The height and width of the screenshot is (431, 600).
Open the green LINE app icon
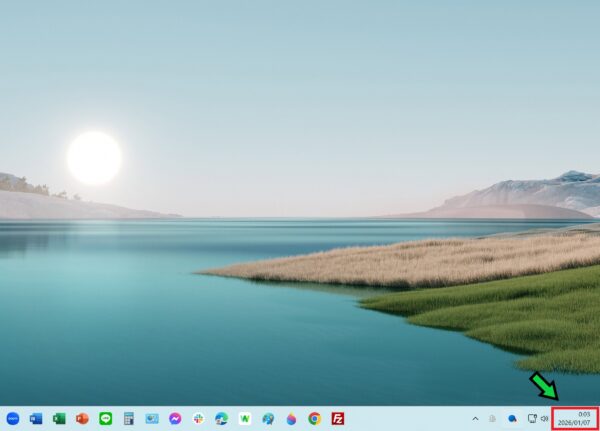click(106, 418)
